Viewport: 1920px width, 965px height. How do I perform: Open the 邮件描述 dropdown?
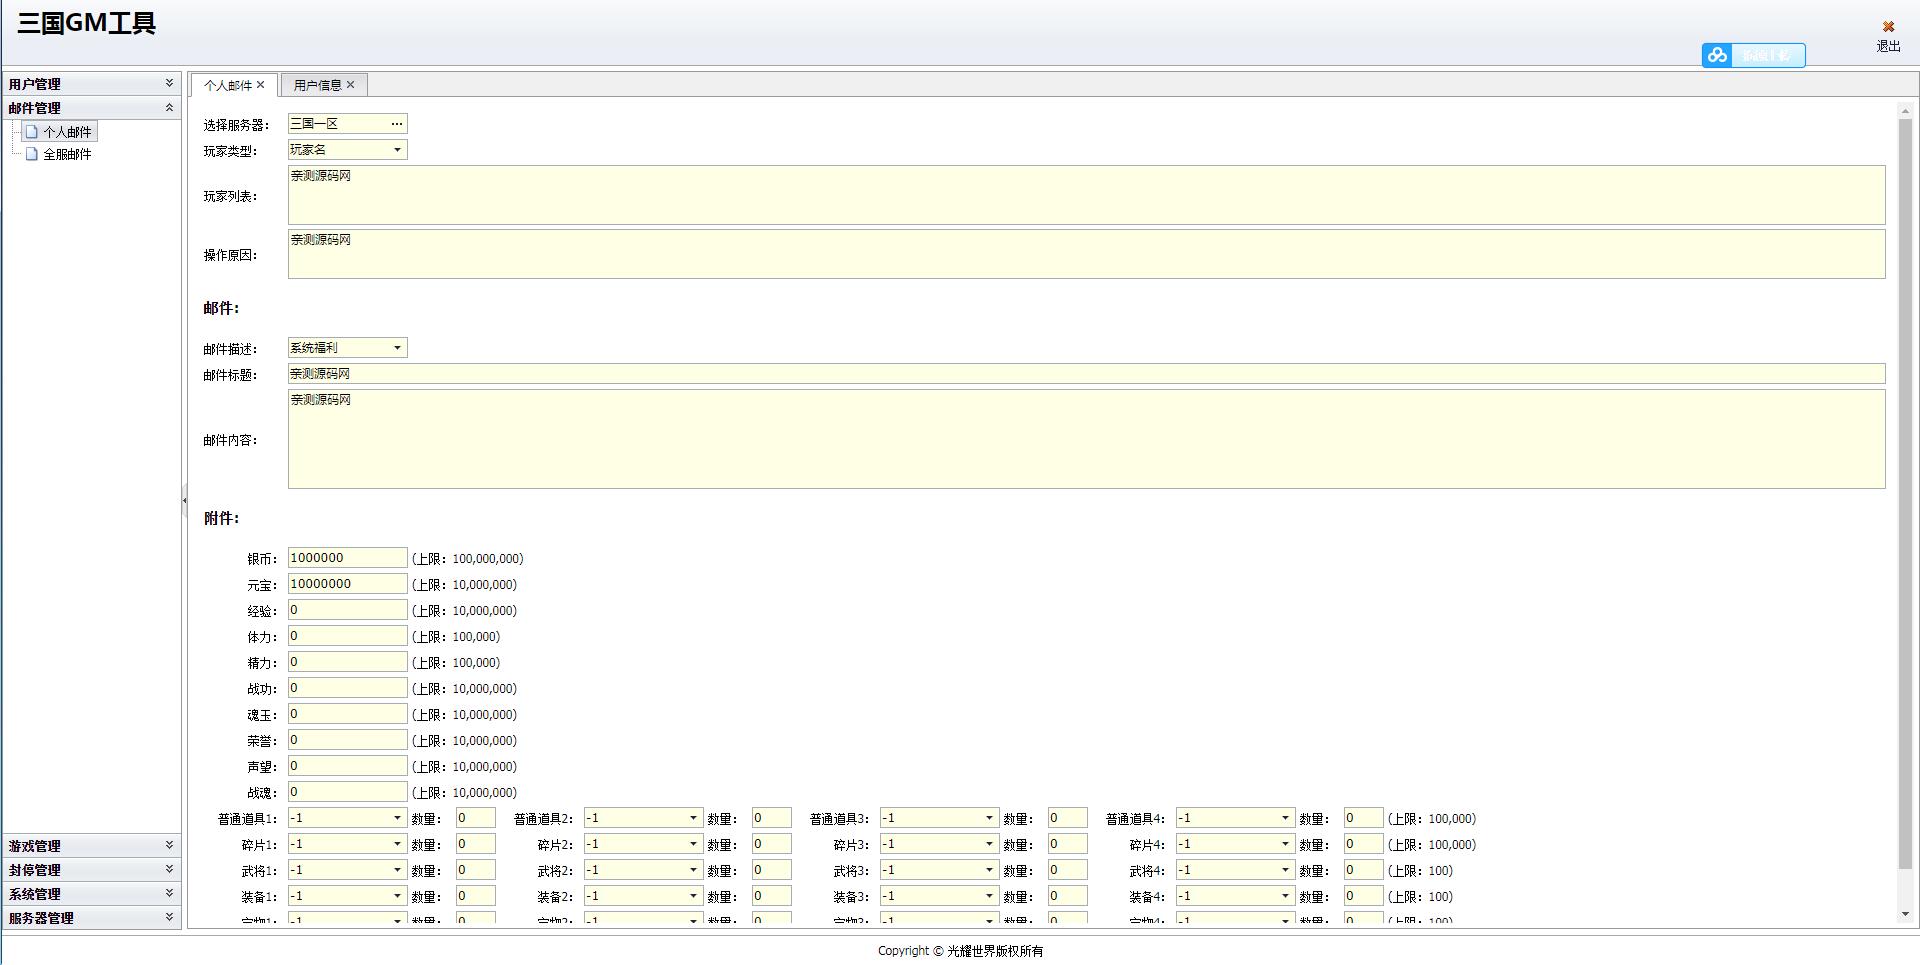click(397, 348)
